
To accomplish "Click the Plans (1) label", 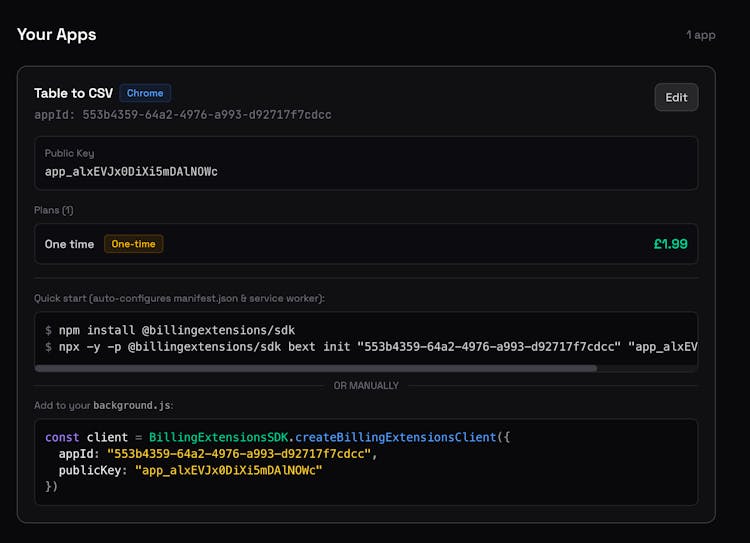I will pyautogui.click(x=54, y=210).
